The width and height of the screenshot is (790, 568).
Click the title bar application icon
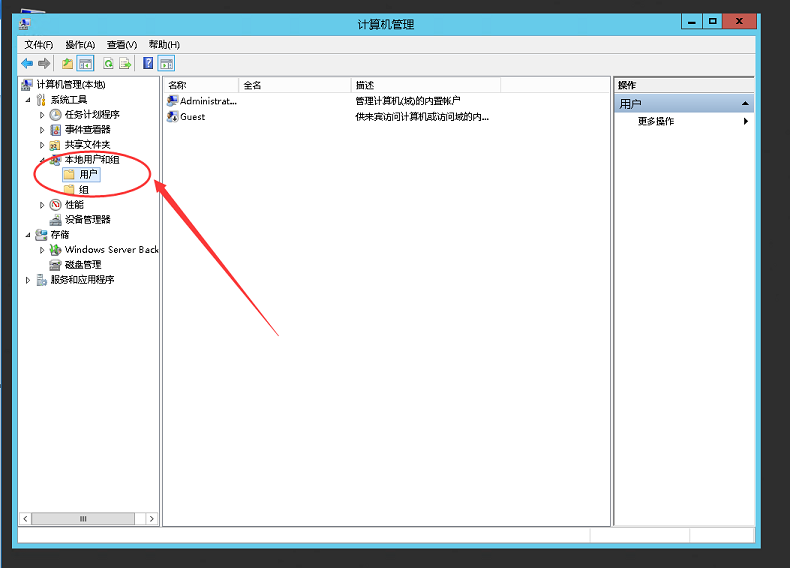[24, 24]
